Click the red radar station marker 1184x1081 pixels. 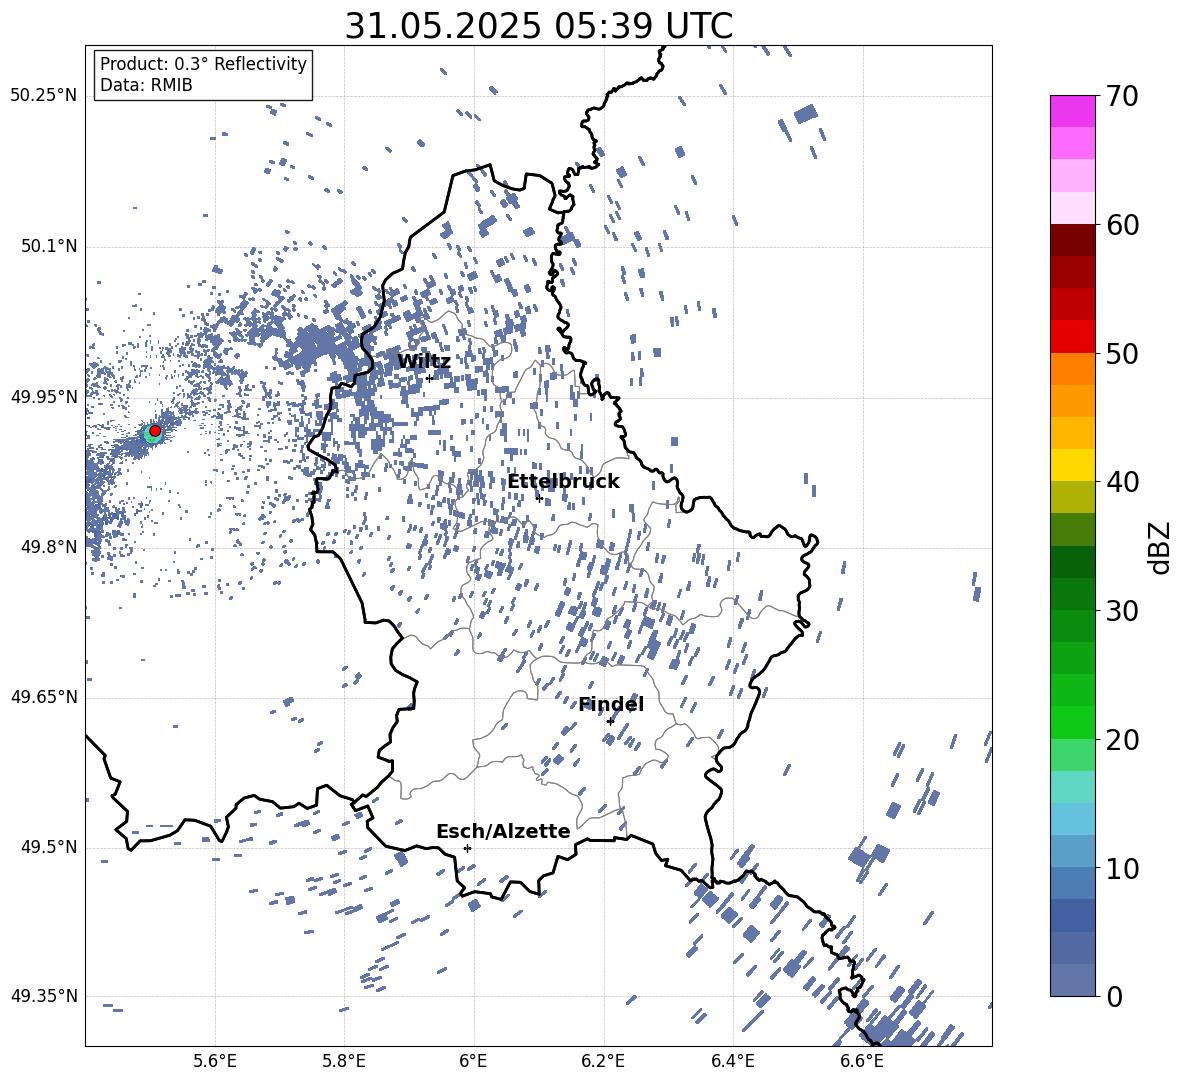click(155, 431)
